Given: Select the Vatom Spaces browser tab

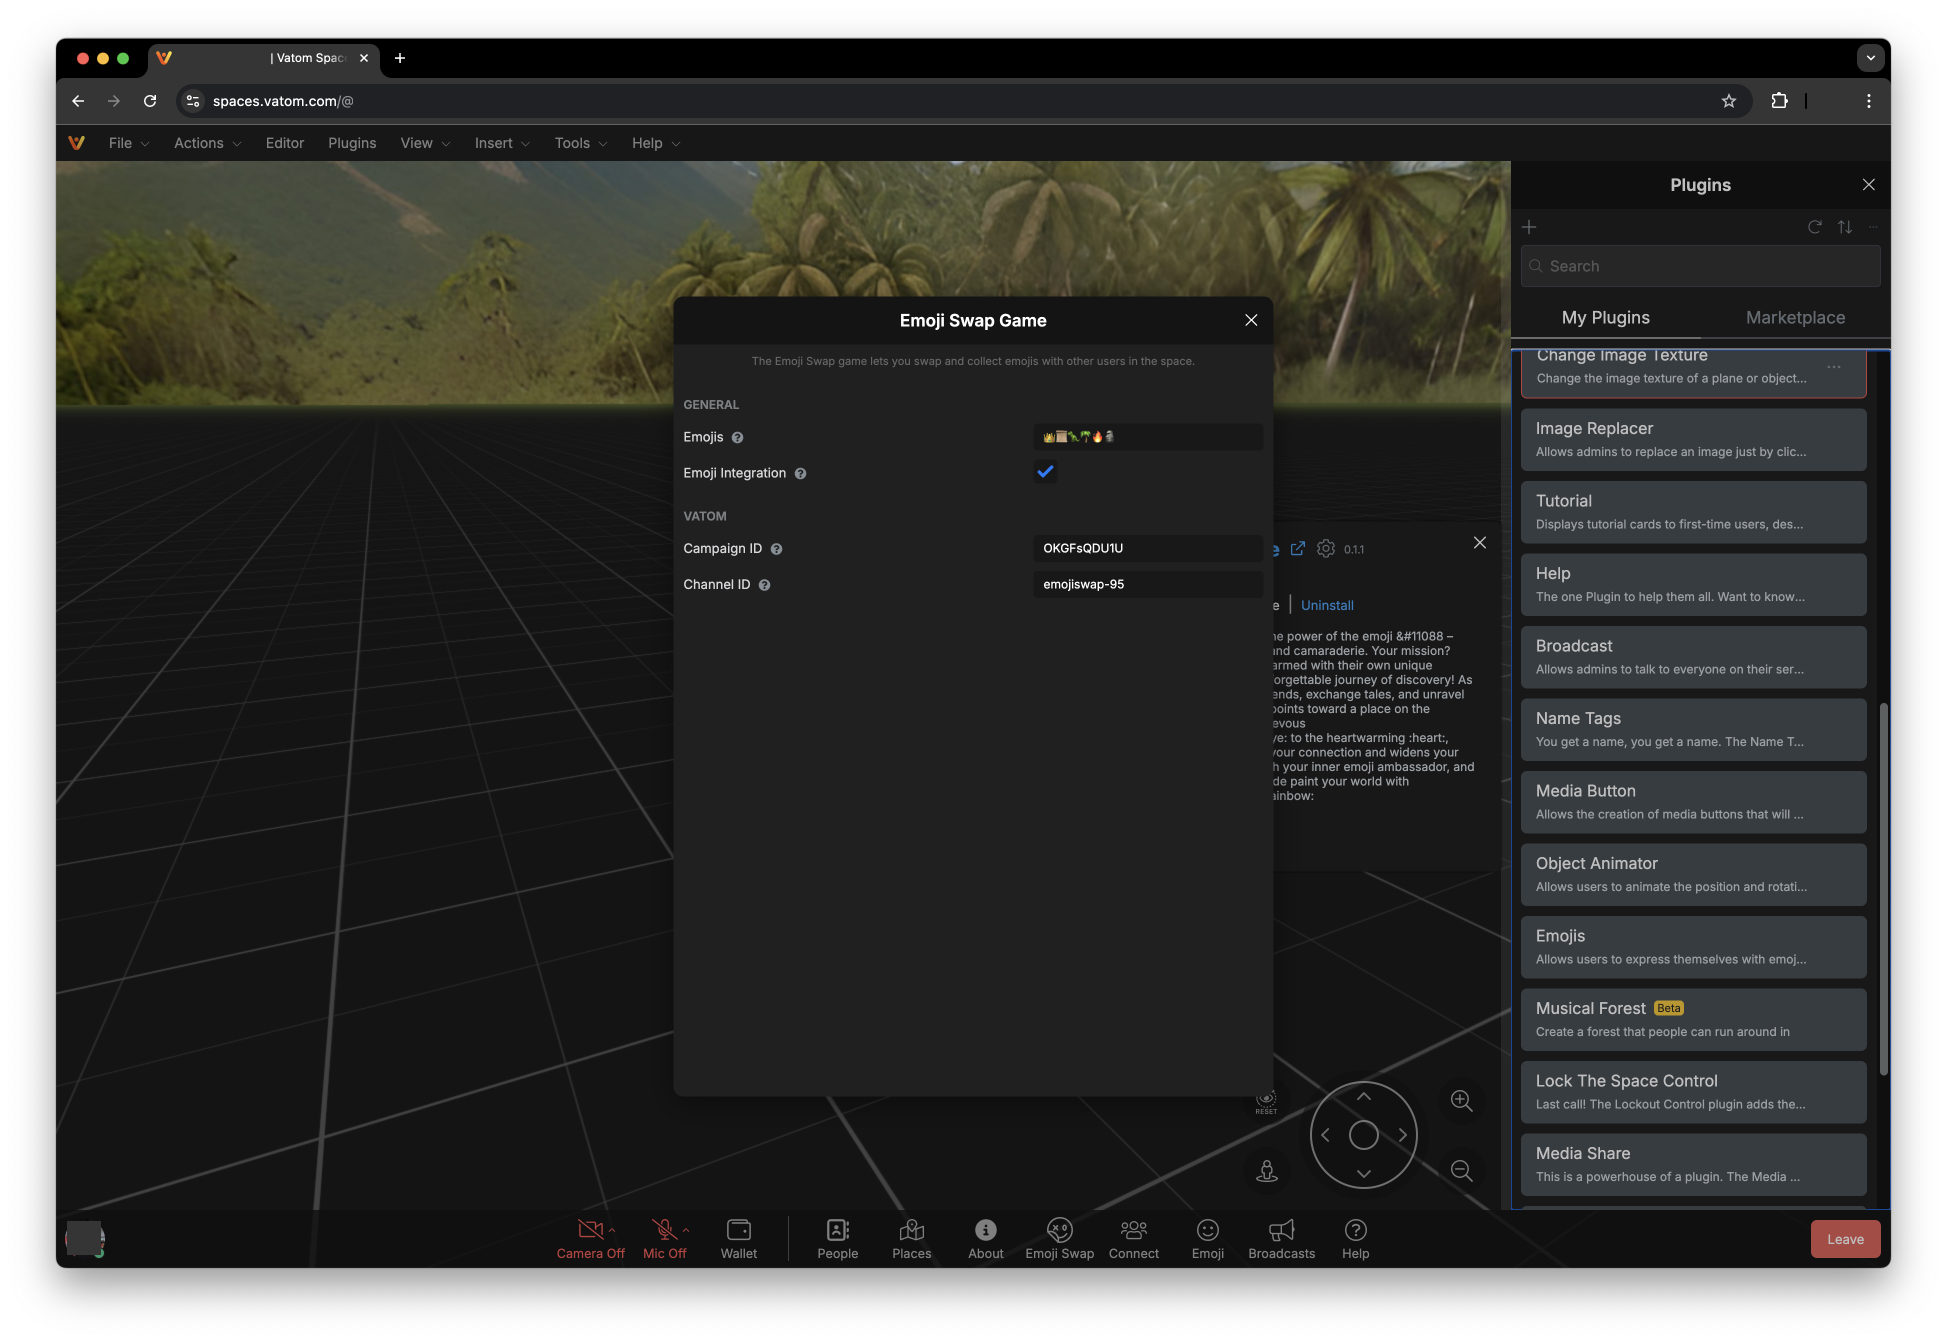Looking at the screenshot, I should (265, 58).
